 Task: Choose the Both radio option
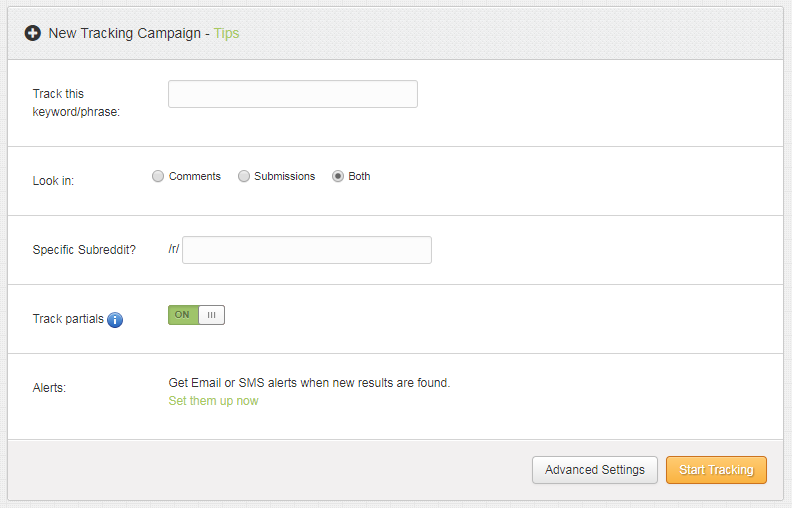coord(338,176)
